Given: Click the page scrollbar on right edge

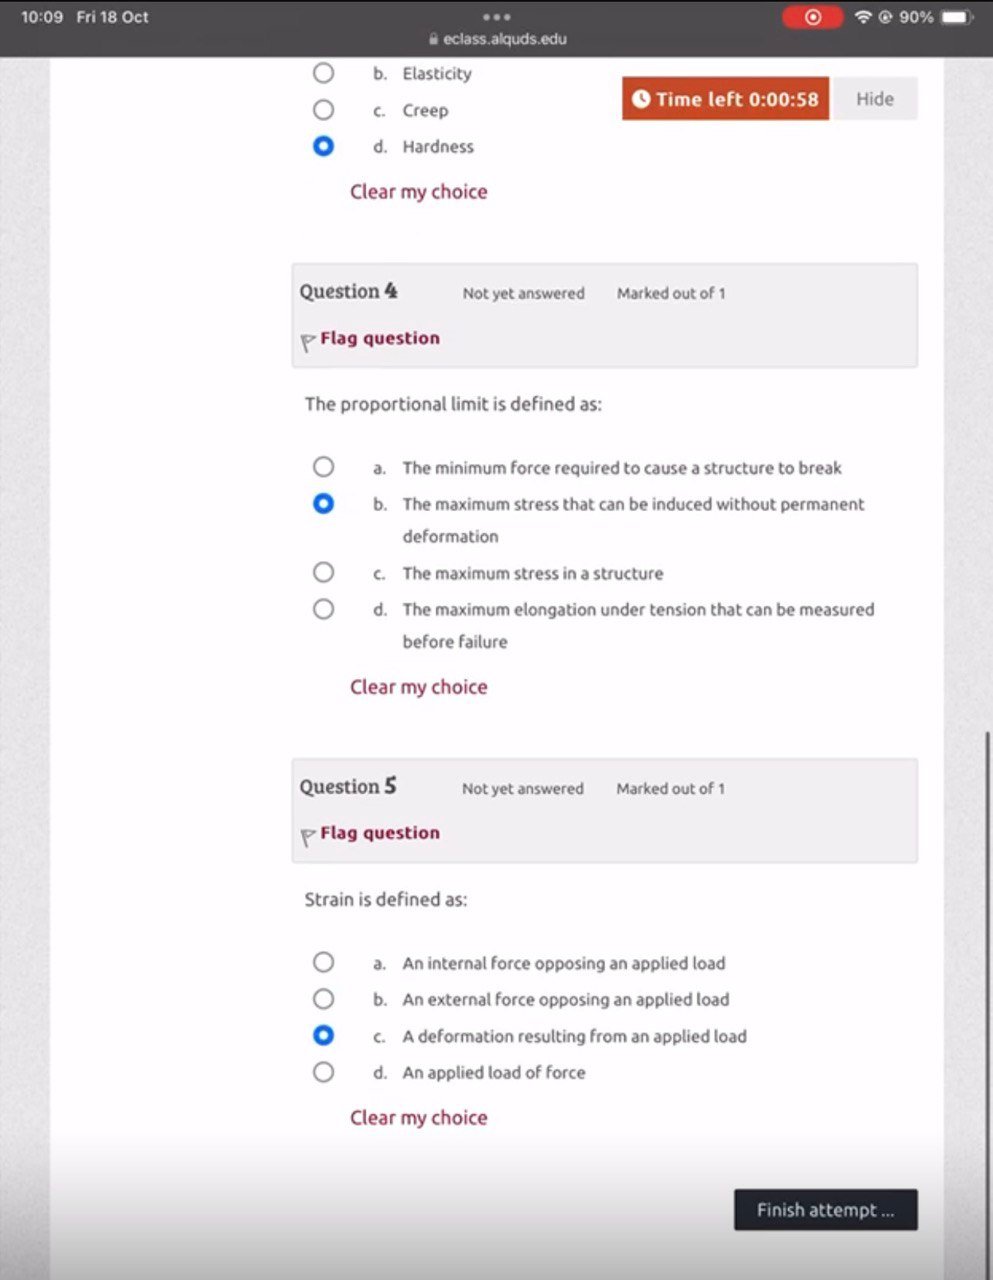Looking at the screenshot, I should point(988,900).
